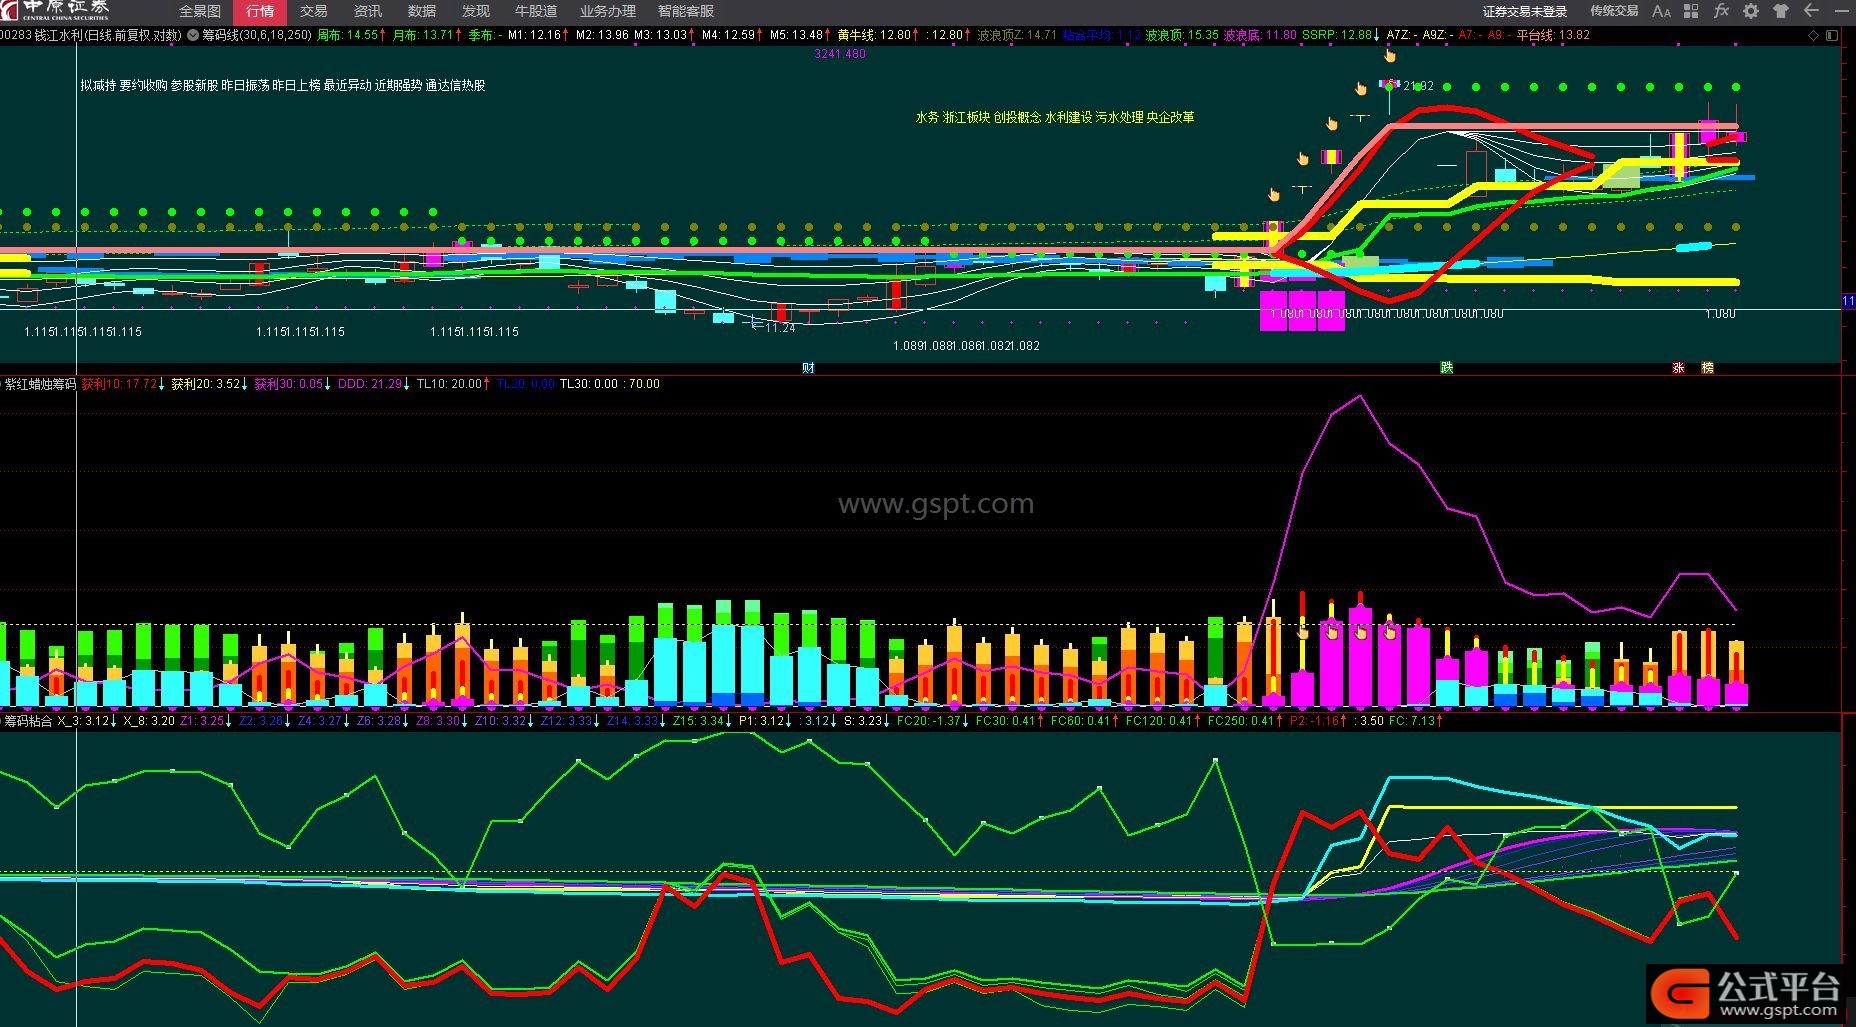Click the 参股新股 tag
The height and width of the screenshot is (1027, 1856).
coord(194,86)
